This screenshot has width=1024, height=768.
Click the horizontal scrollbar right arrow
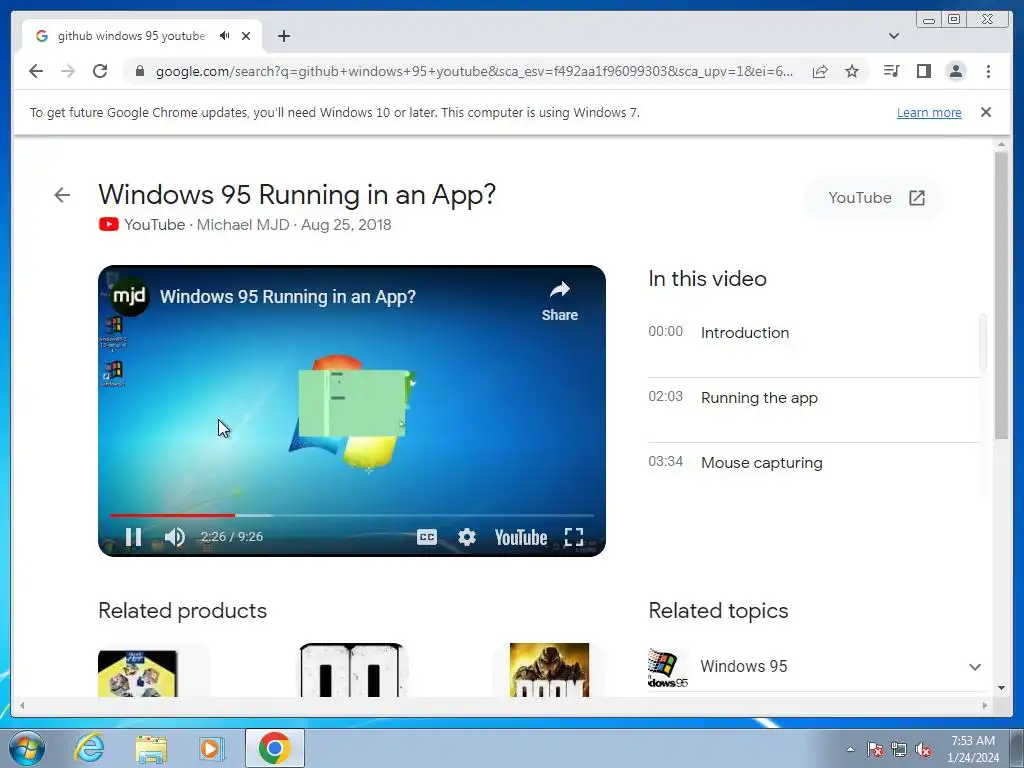[x=985, y=705]
